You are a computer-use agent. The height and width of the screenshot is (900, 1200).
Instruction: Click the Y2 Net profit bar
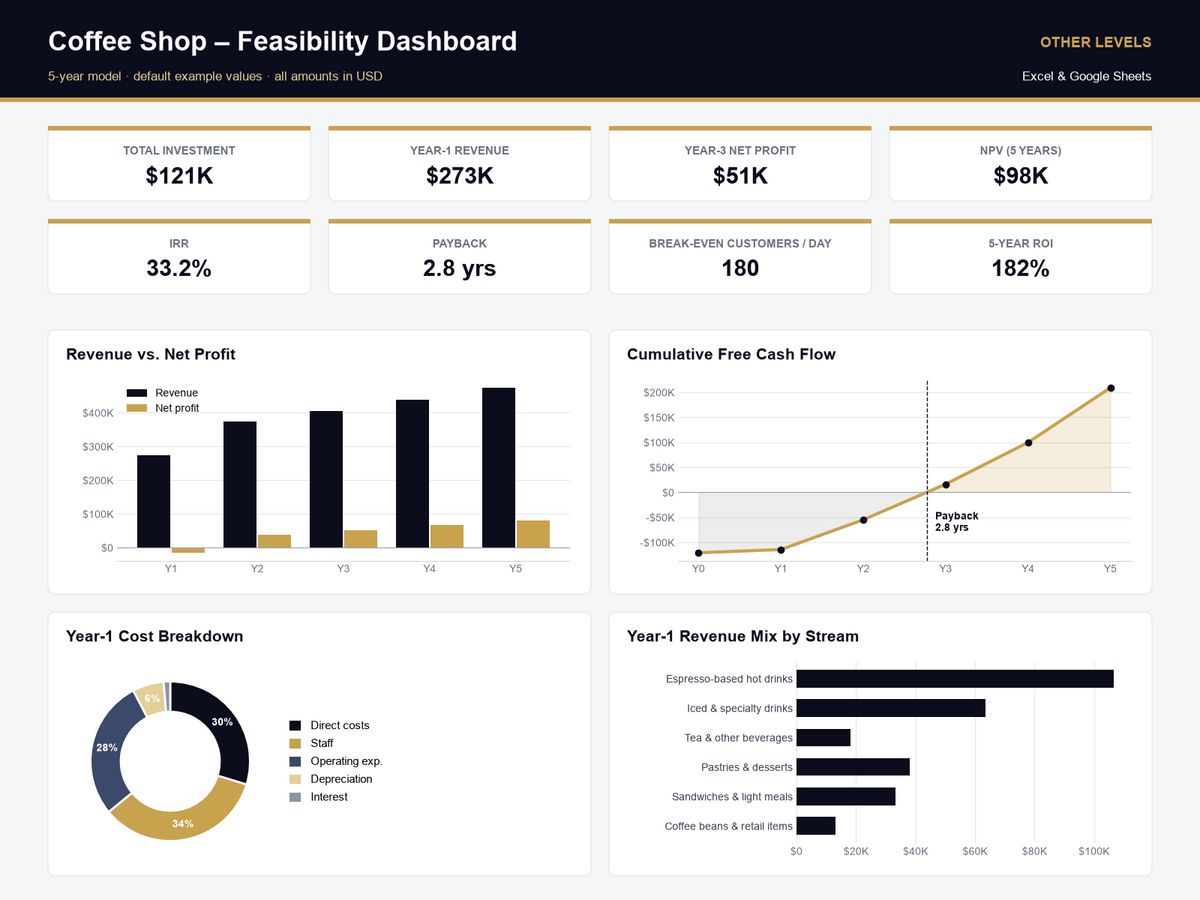(x=274, y=541)
